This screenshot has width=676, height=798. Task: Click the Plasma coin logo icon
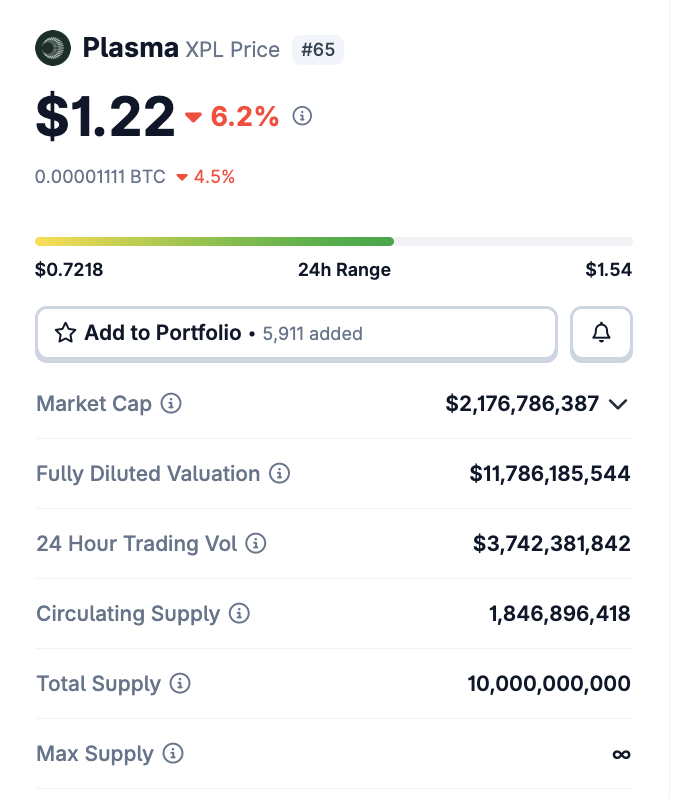click(53, 48)
